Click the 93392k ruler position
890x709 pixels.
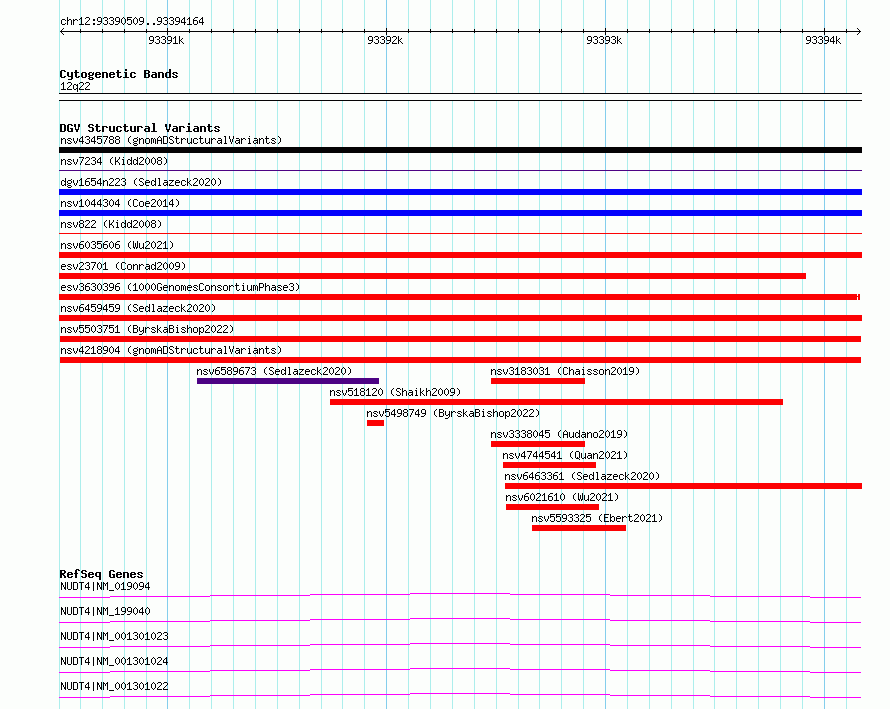pyautogui.click(x=385, y=40)
